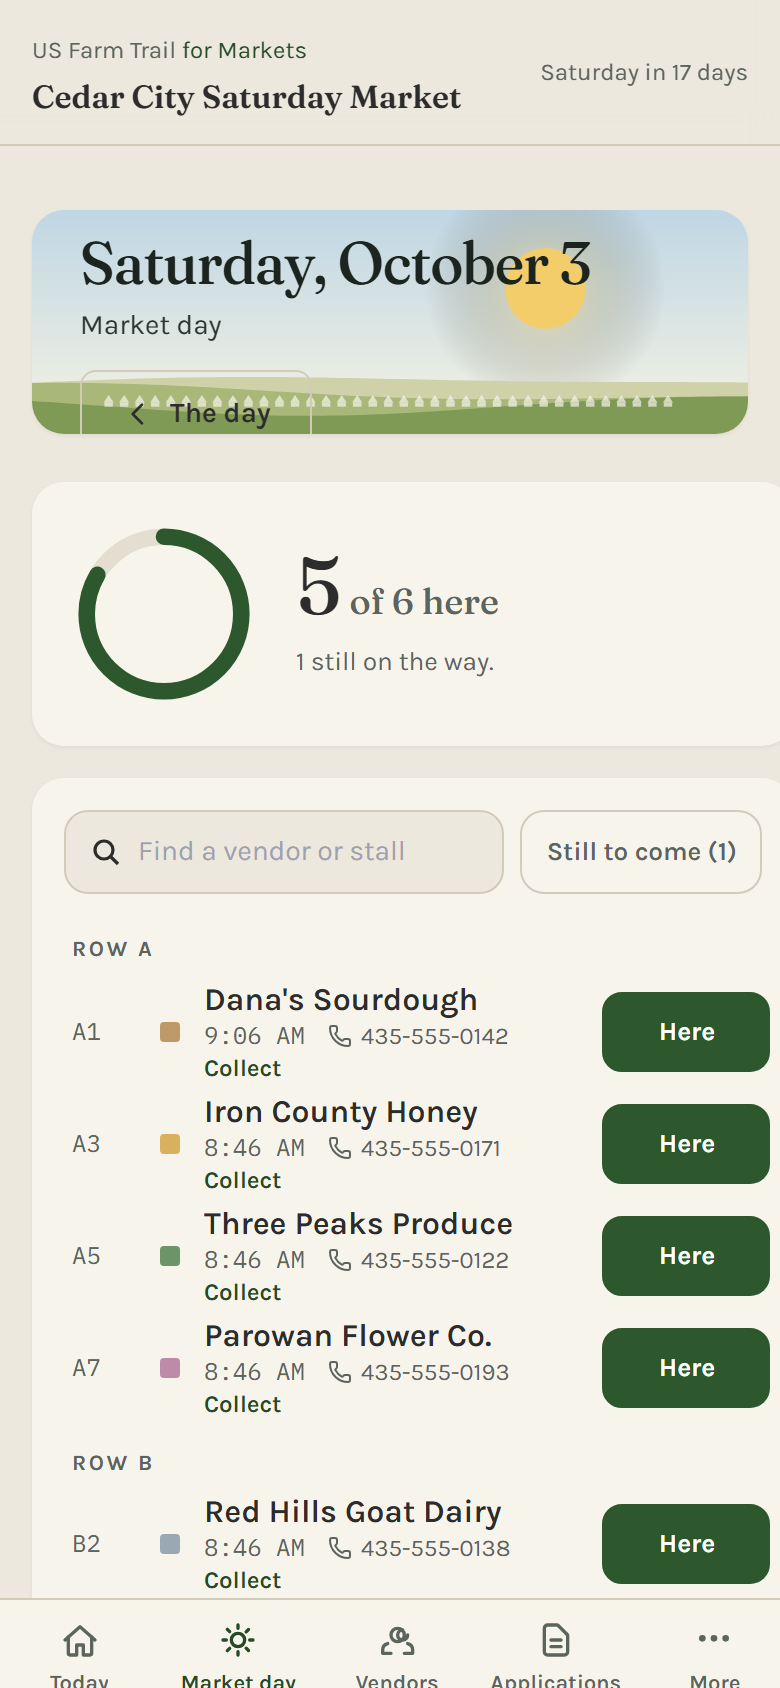Screen dimensions: 780x1688
Task: Toggle Here status for Red Hills Goat Dairy
Action: pos(686,1544)
